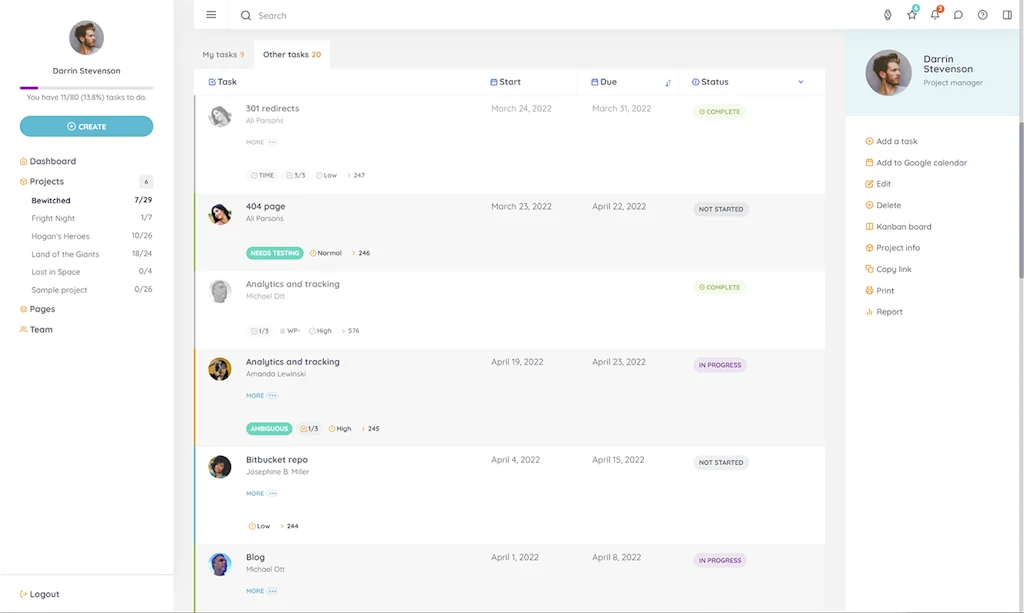This screenshot has height=613, width=1024.
Task: Click the Print action in the right panel
Action: click(884, 290)
